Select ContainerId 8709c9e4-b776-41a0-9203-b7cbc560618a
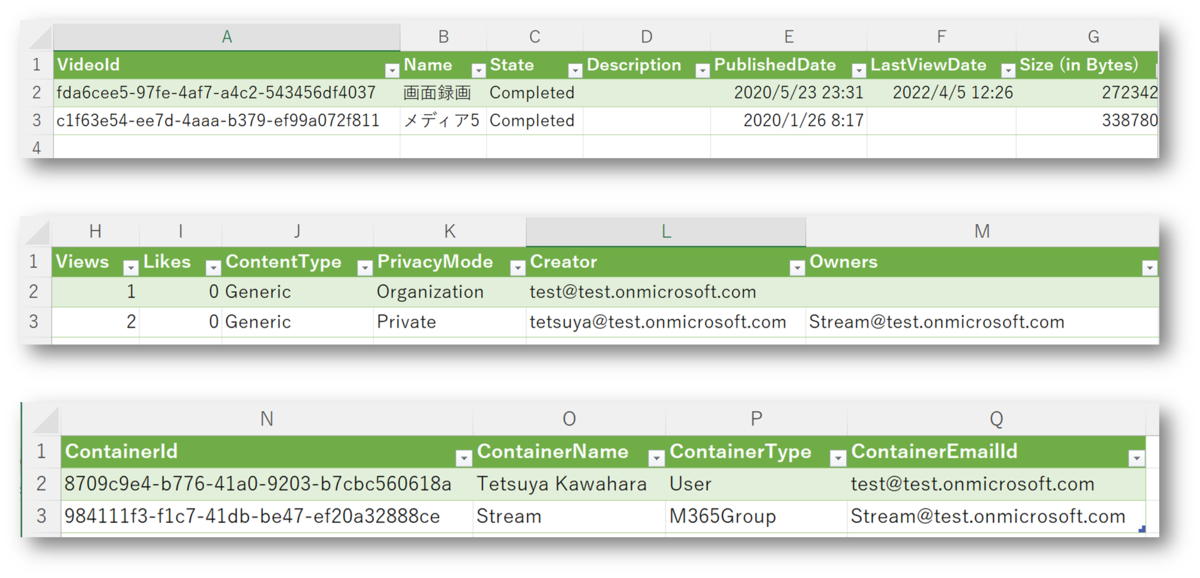 tap(266, 484)
